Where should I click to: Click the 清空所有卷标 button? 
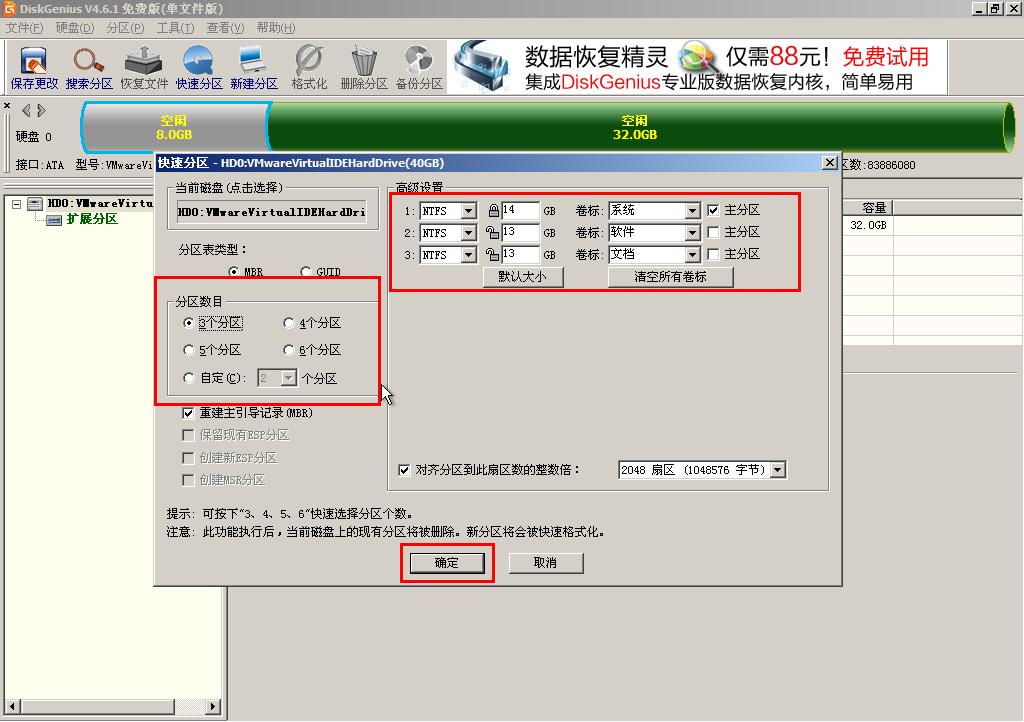pos(670,277)
